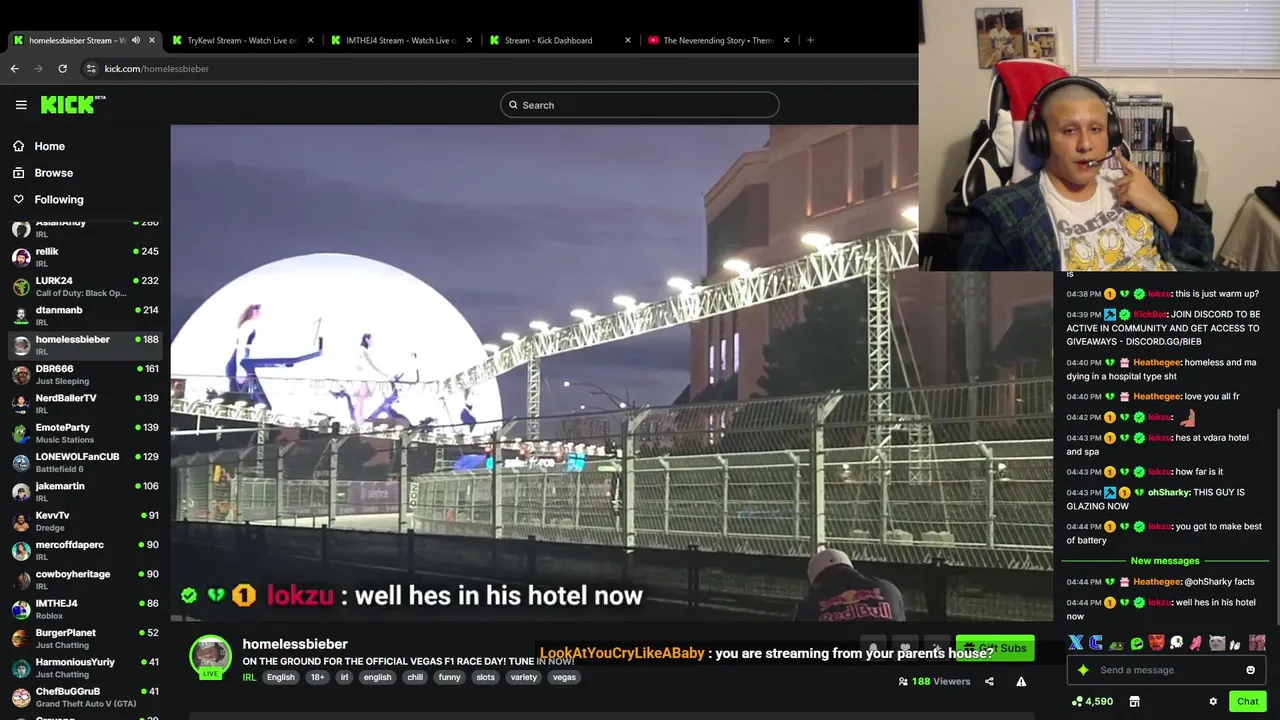This screenshot has width=1280, height=720.
Task: Click the 18+ tag
Action: coord(317,677)
